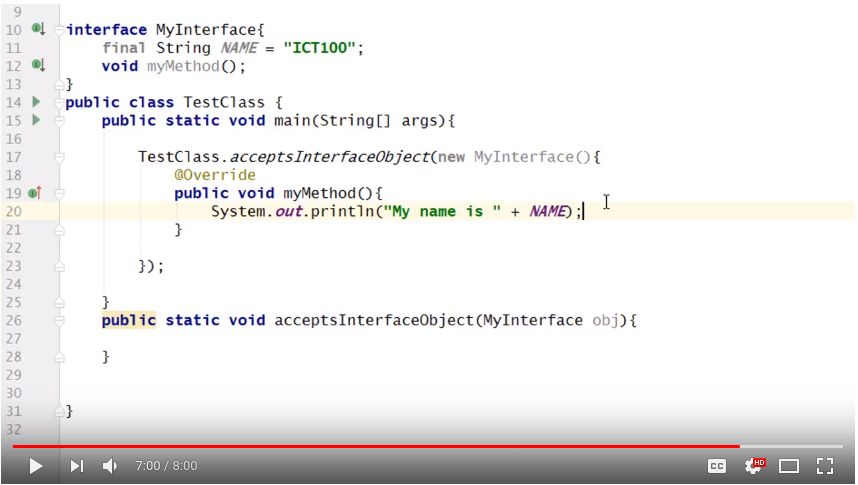This screenshot has width=858, height=485.
Task: Click fold end marker at line 31
Action: pos(59,412)
